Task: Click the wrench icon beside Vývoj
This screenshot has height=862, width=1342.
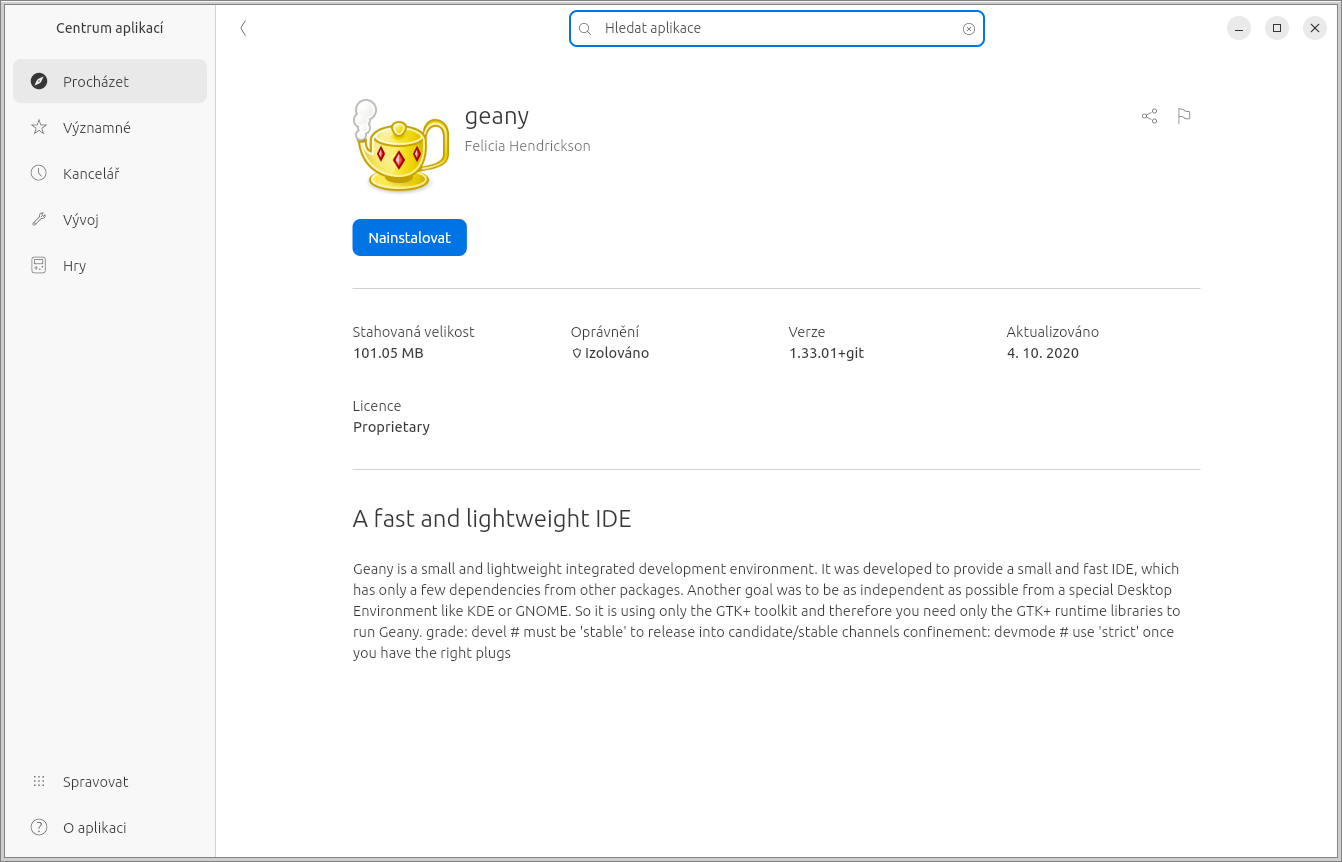Action: 39,220
